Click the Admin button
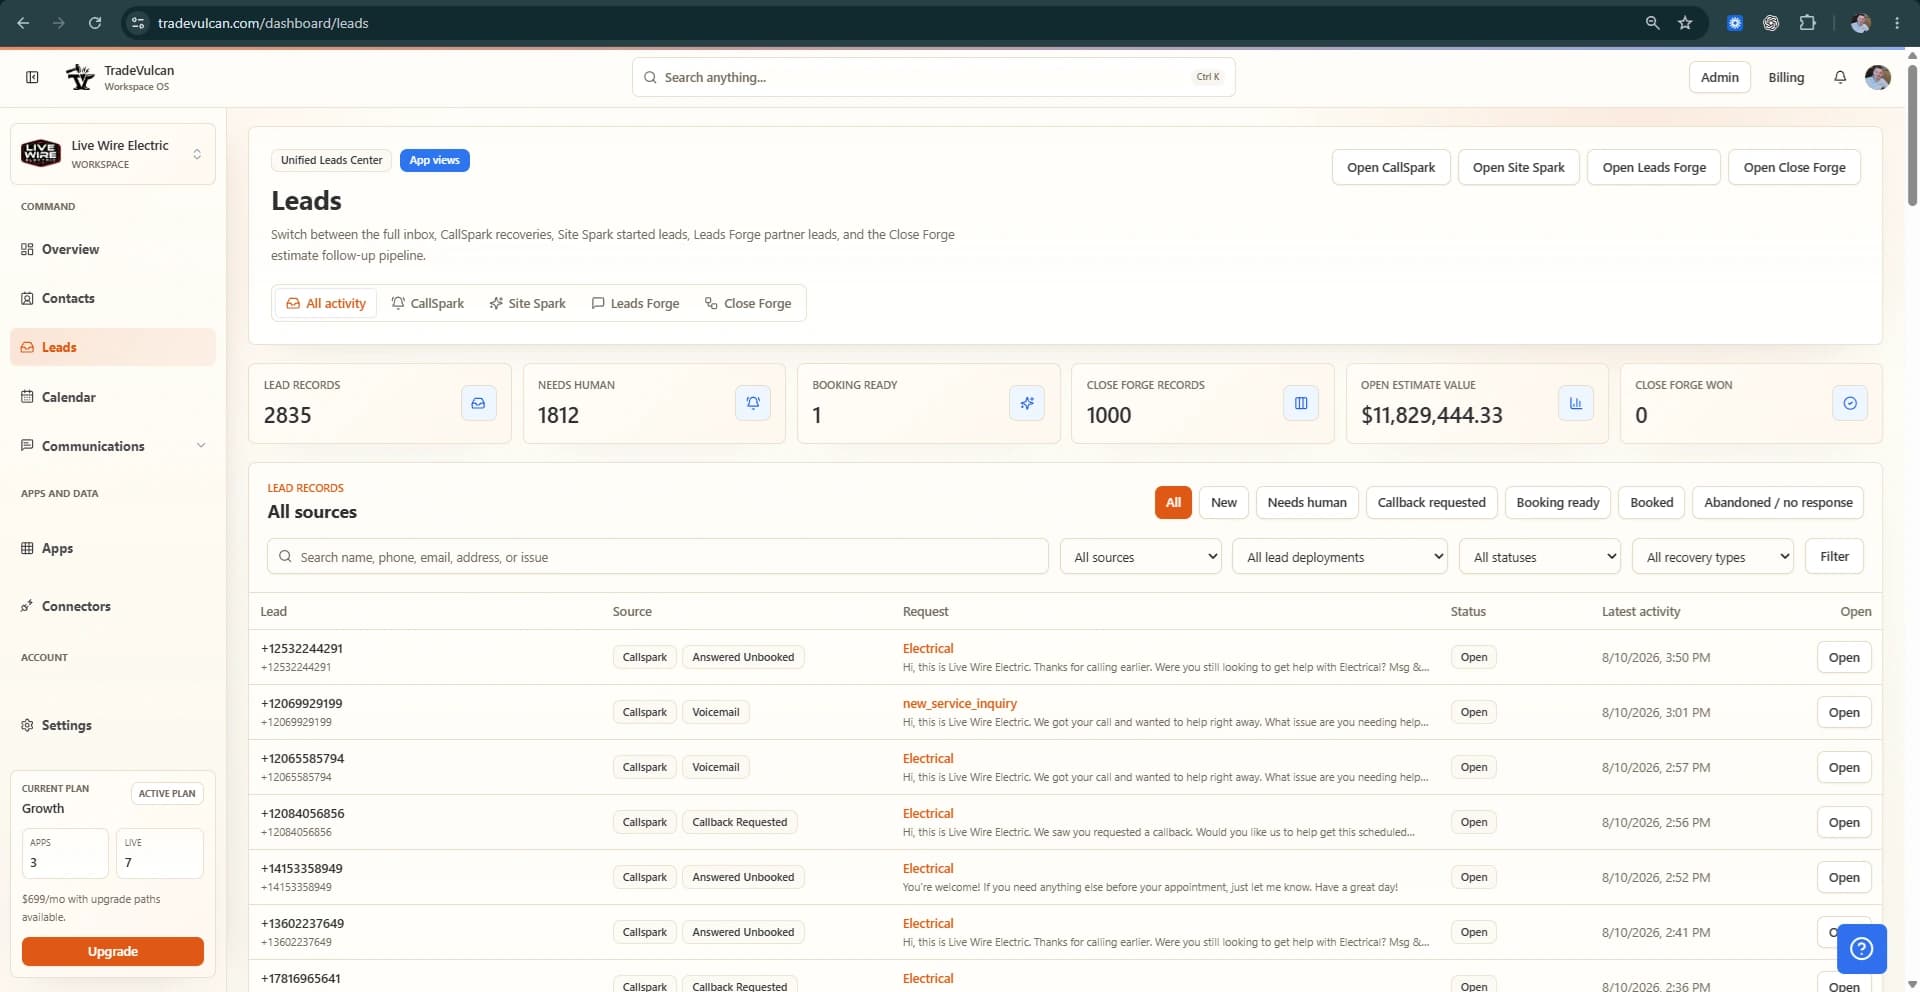This screenshot has width=1920, height=992. tap(1720, 77)
